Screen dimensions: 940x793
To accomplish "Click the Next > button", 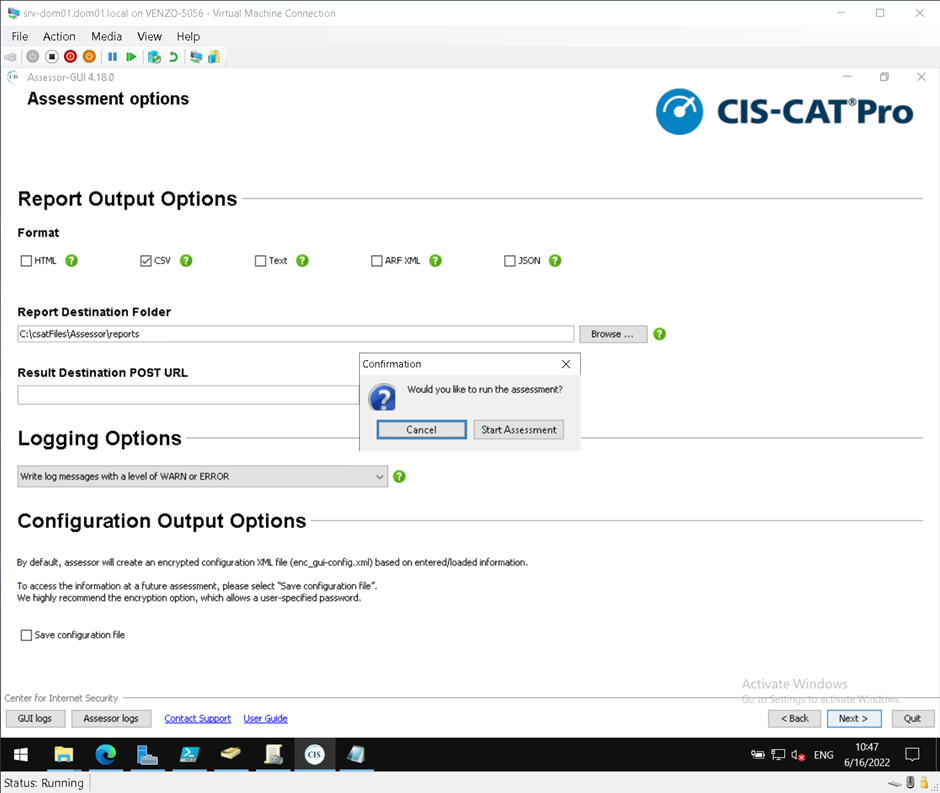I will (854, 719).
